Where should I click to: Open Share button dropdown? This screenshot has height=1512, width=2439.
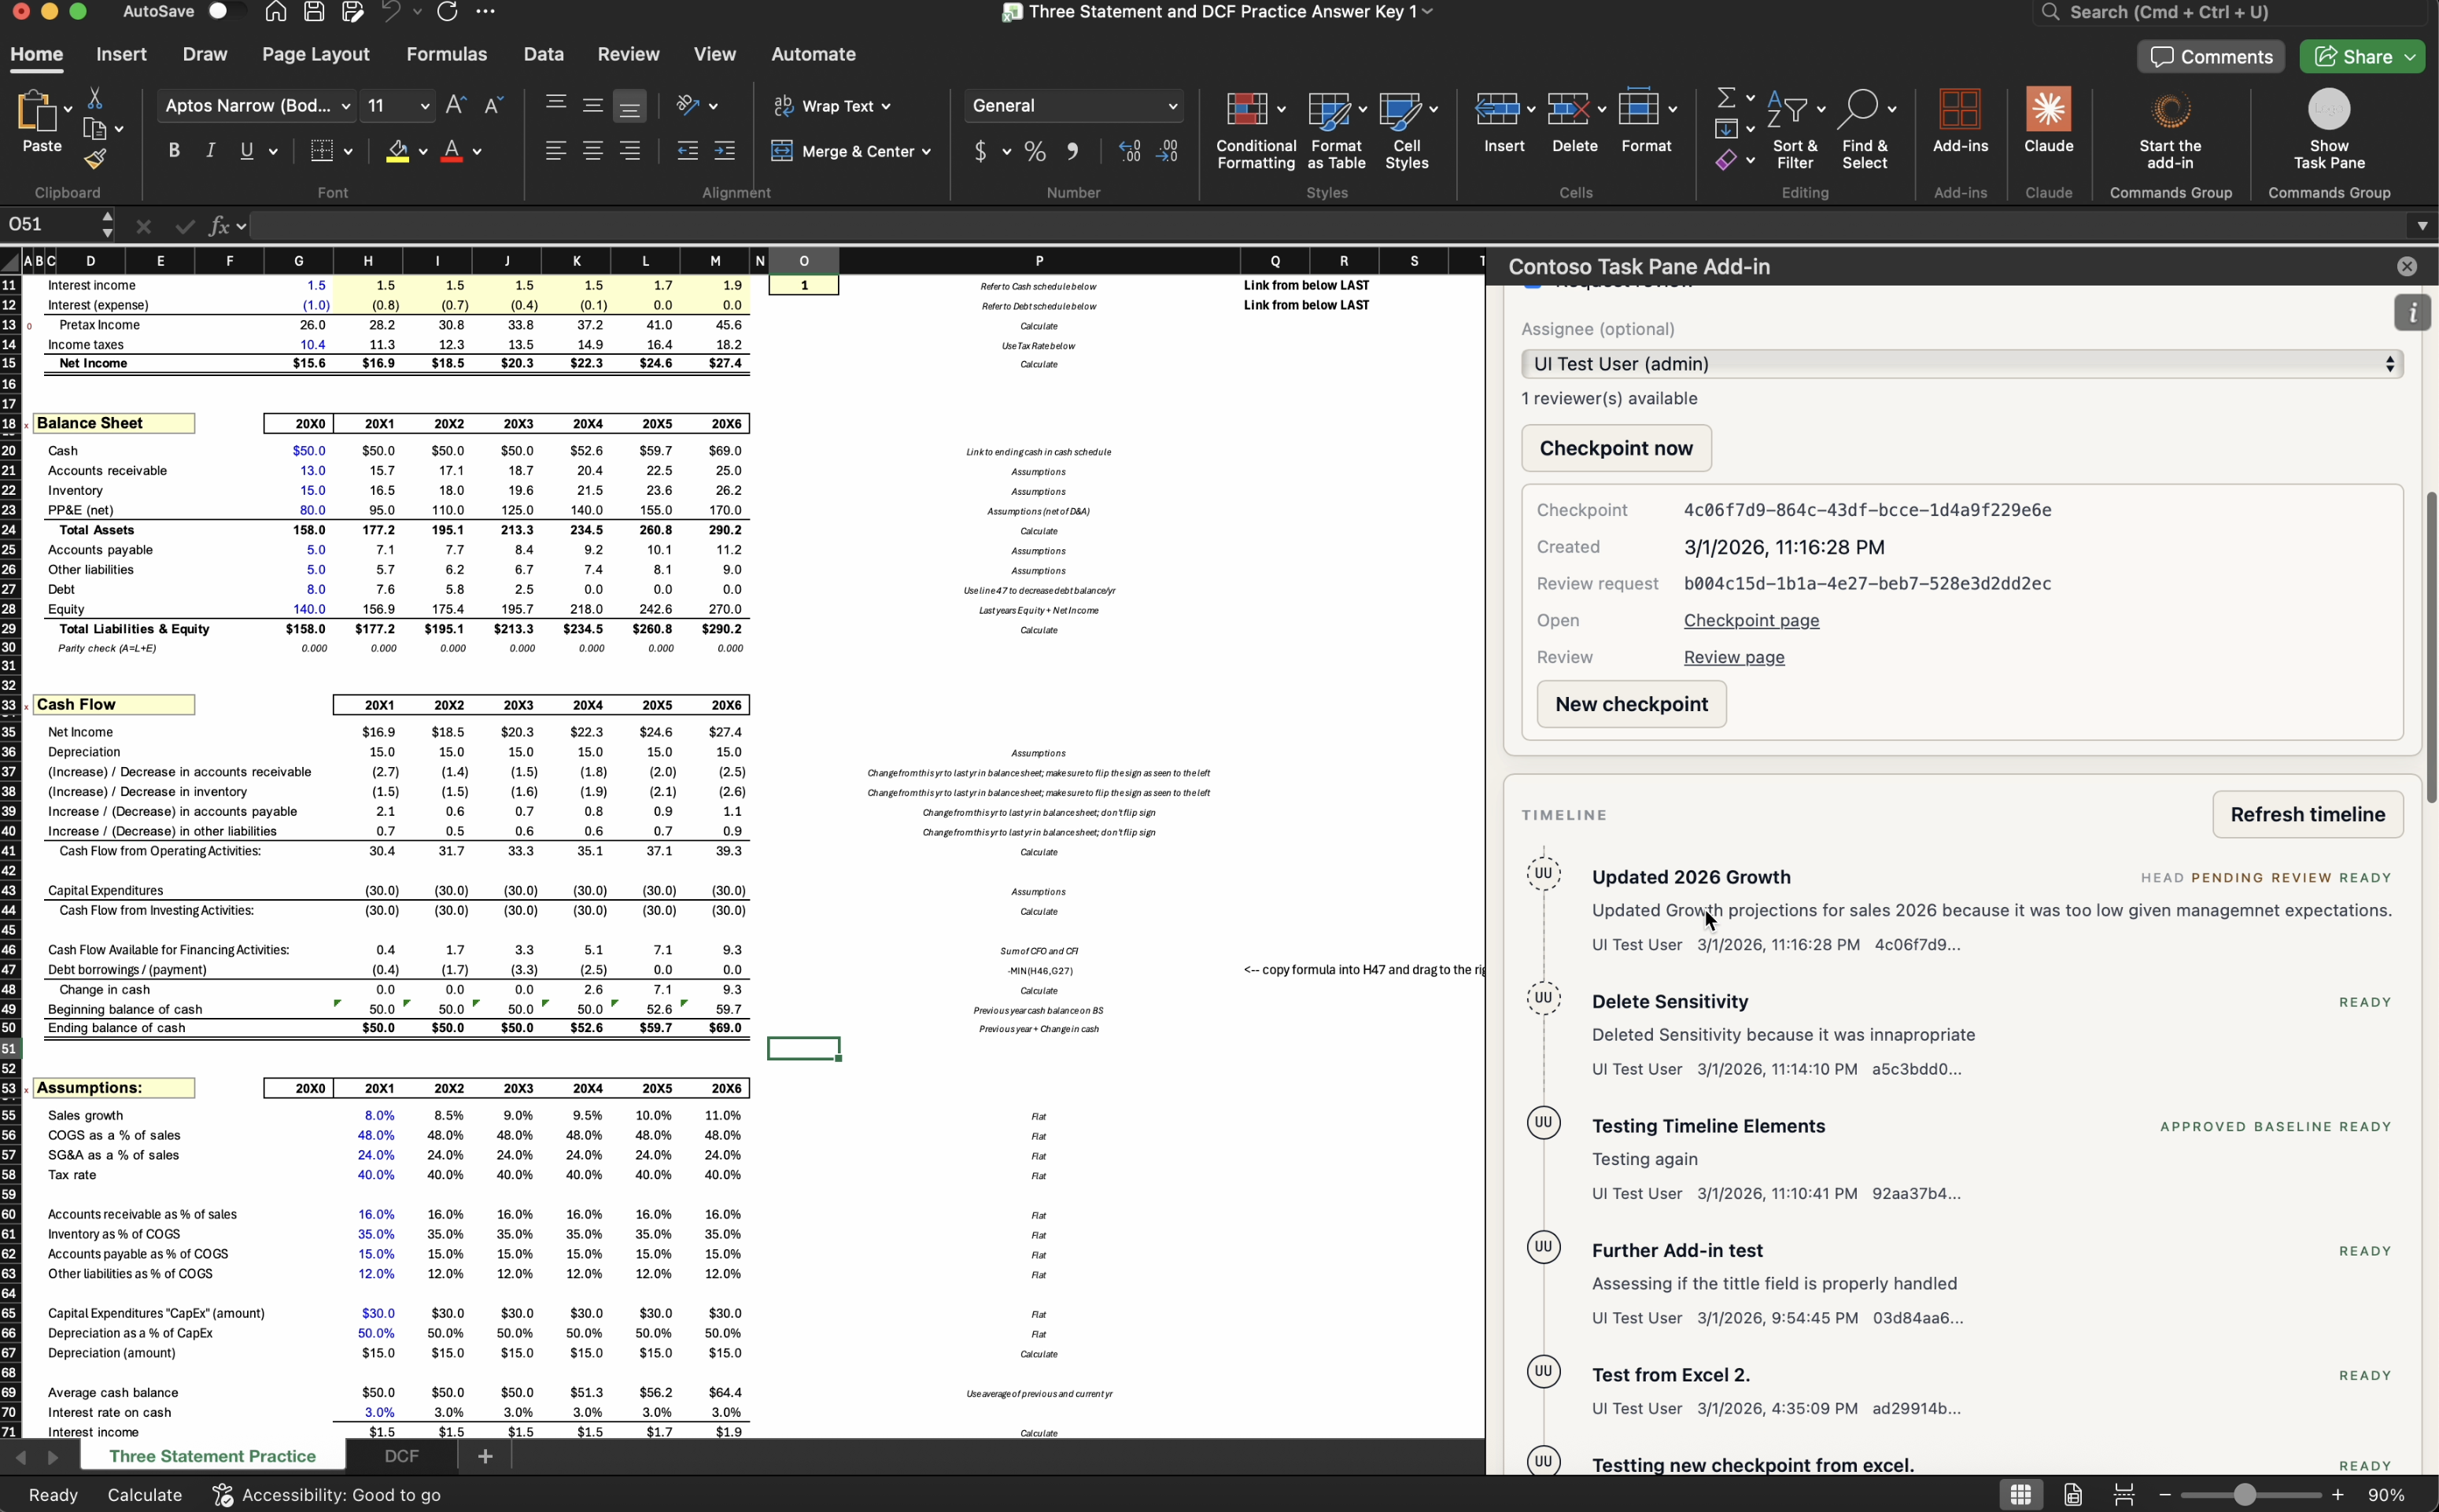[x=2411, y=57]
